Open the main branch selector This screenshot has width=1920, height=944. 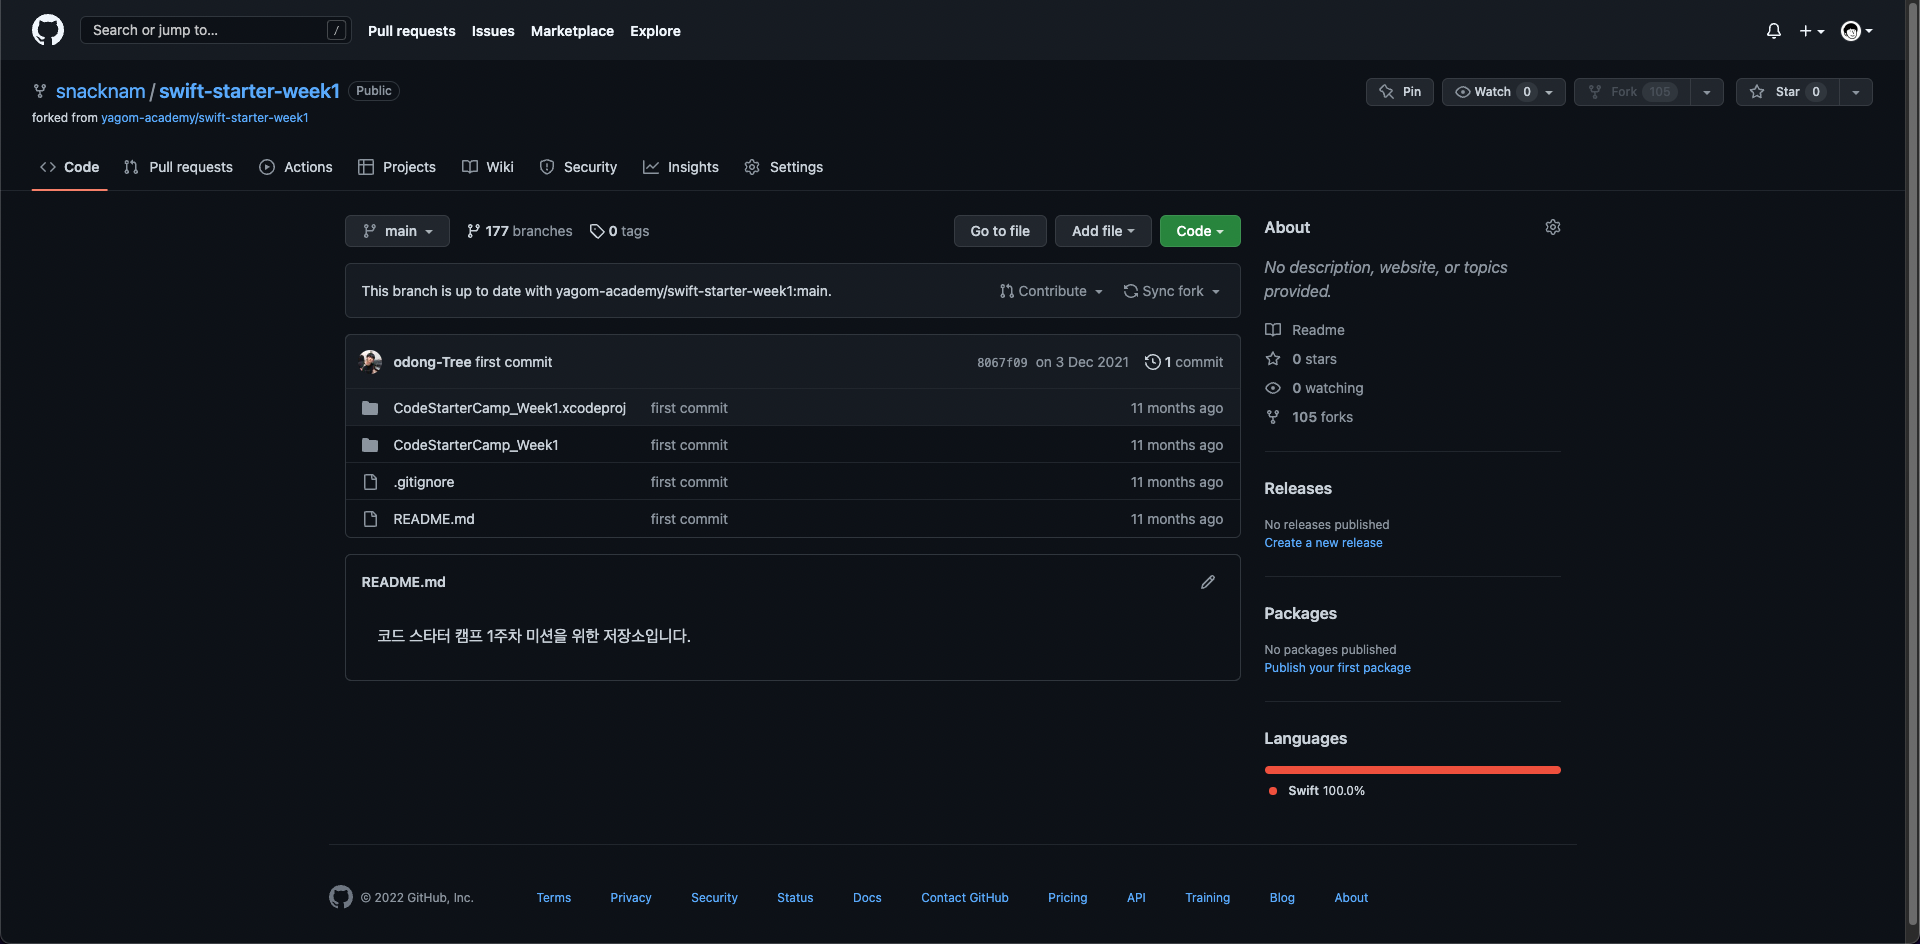[x=397, y=231]
